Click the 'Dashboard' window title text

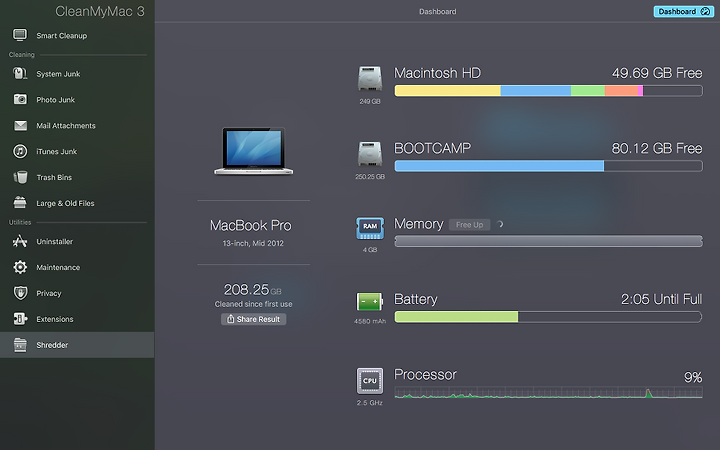click(x=438, y=11)
